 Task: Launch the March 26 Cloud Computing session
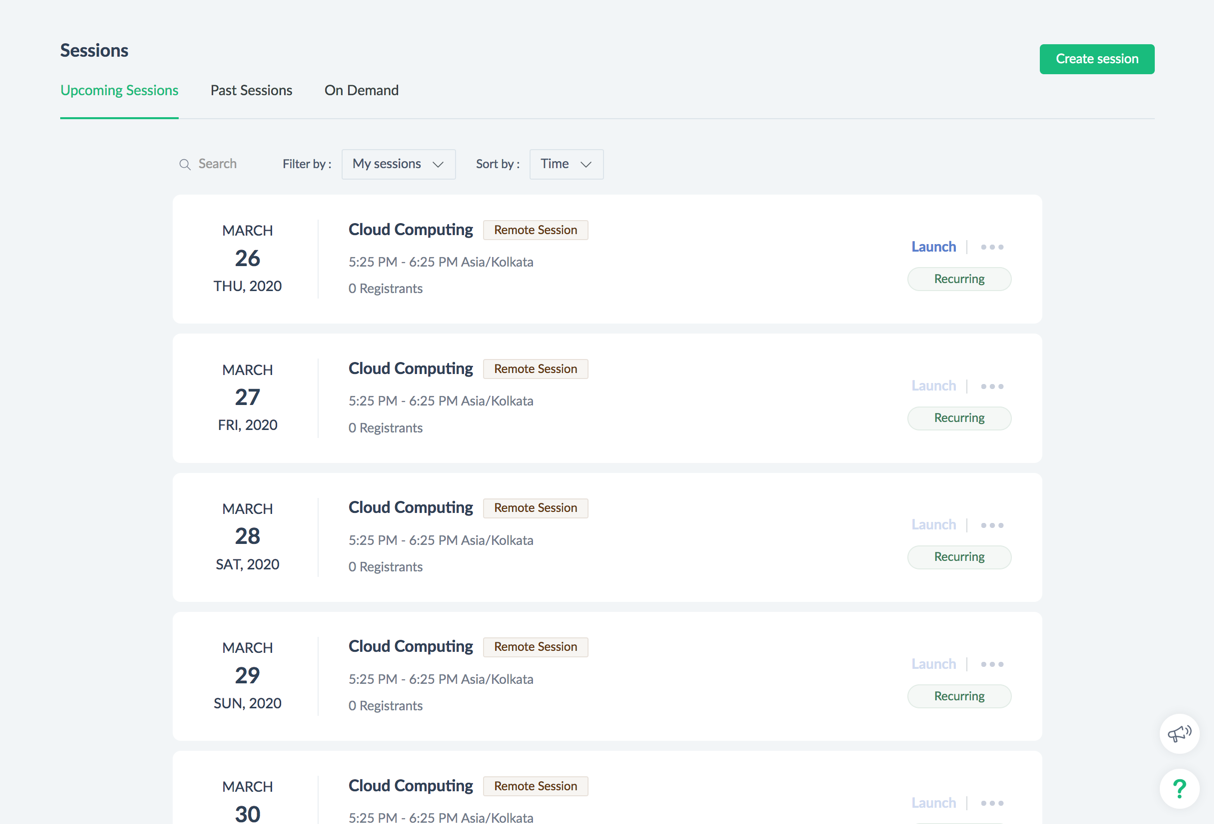click(x=933, y=247)
